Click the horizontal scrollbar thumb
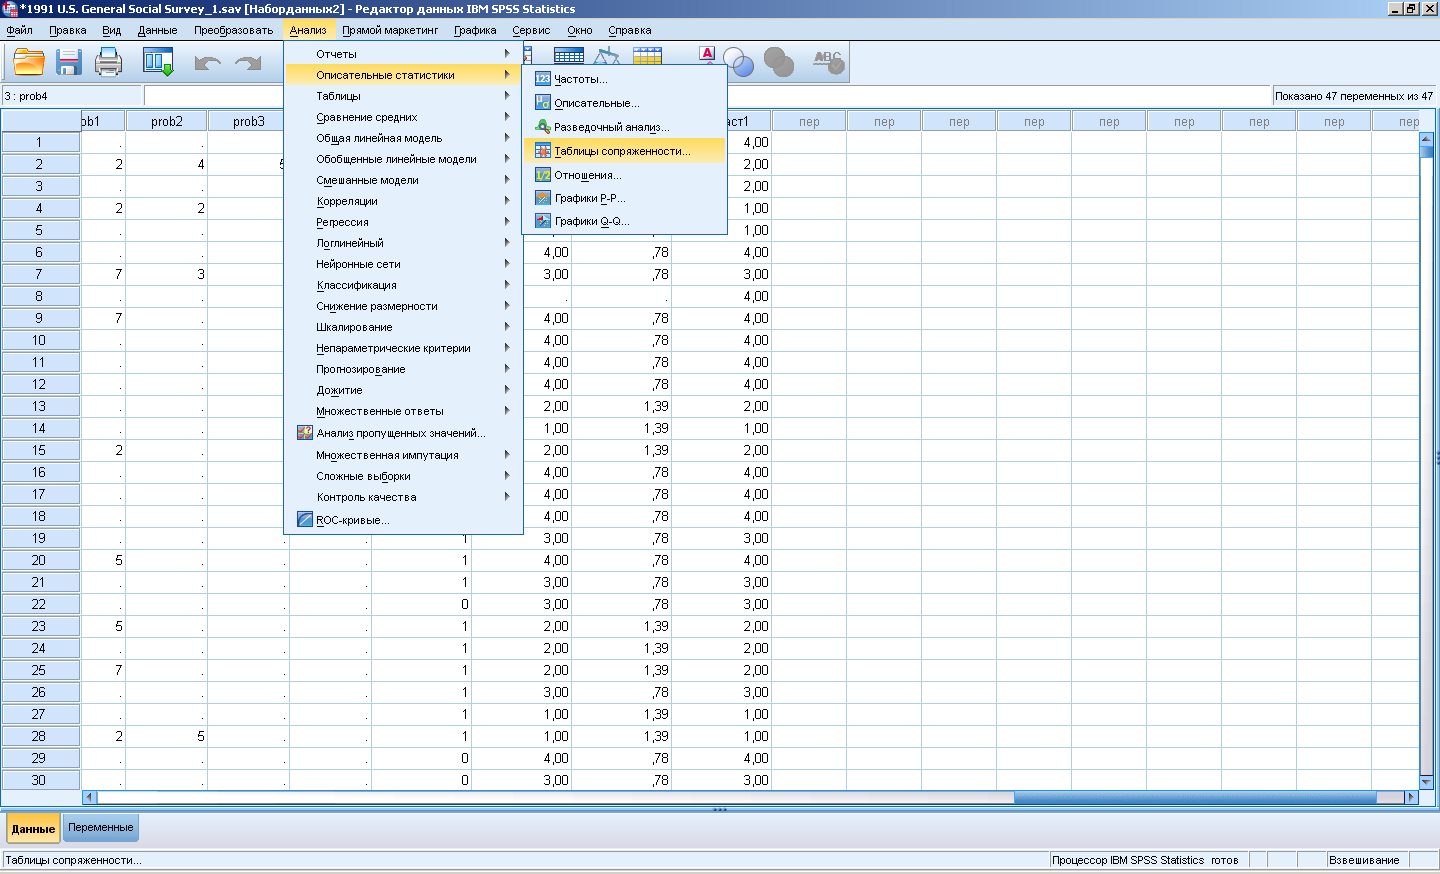The width and height of the screenshot is (1440, 874). [x=1195, y=797]
